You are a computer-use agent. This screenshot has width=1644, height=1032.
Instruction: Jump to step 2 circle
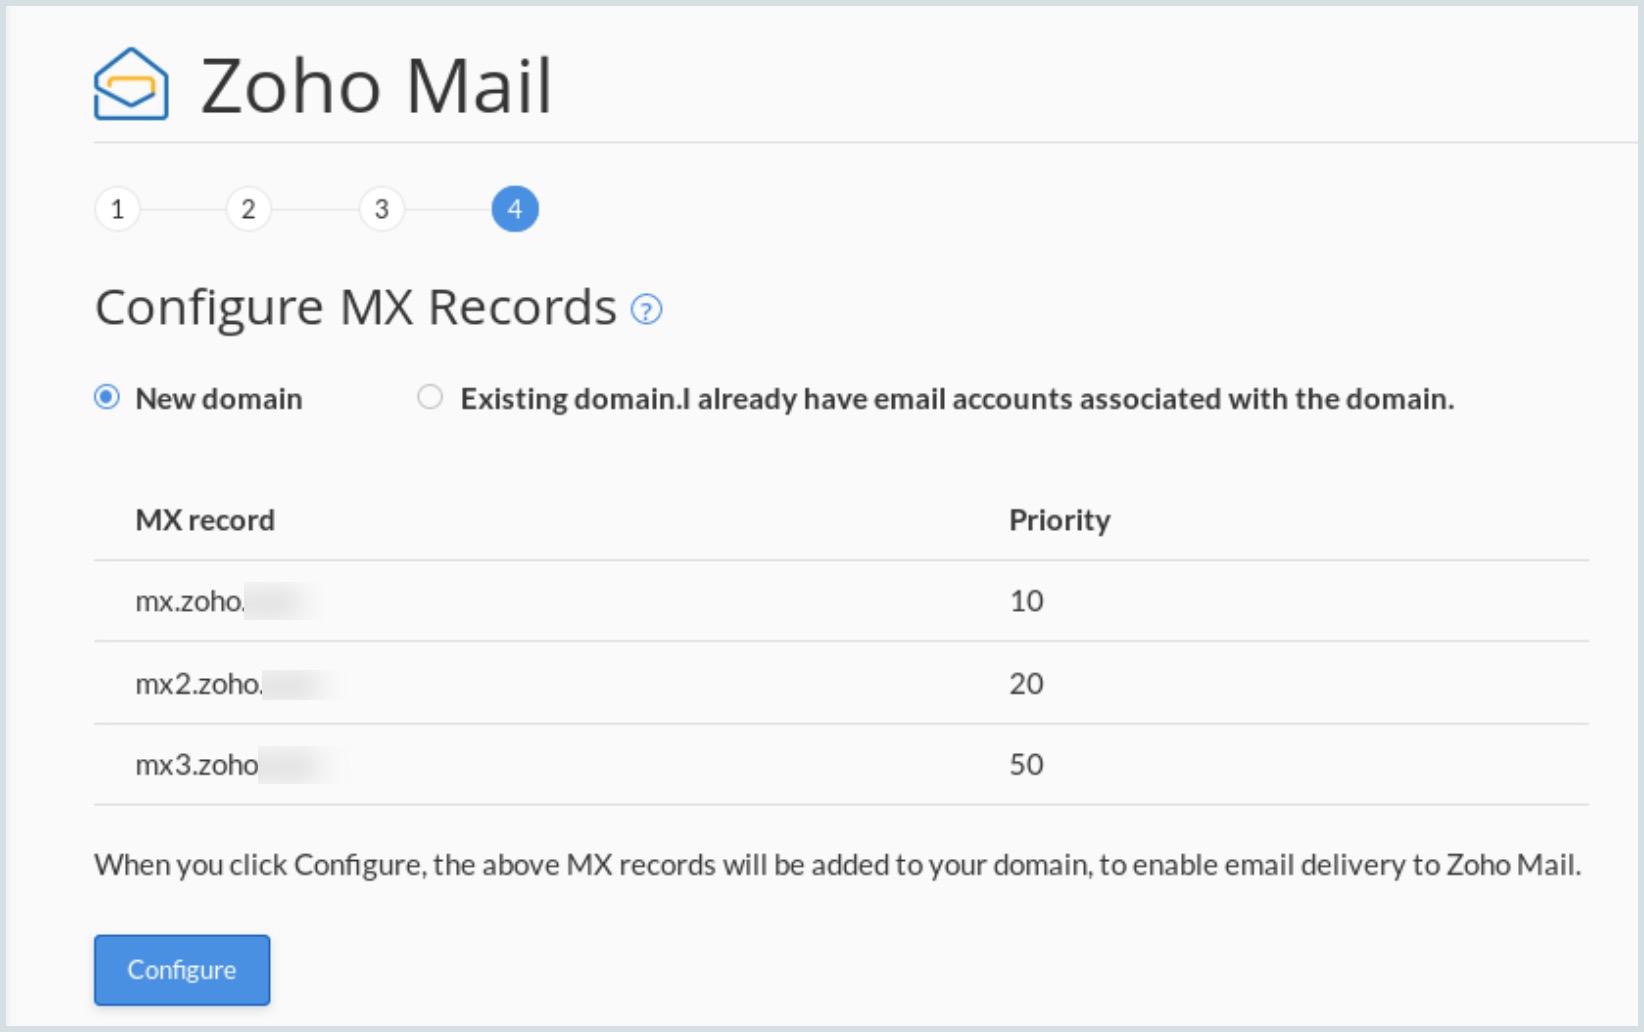pyautogui.click(x=248, y=209)
